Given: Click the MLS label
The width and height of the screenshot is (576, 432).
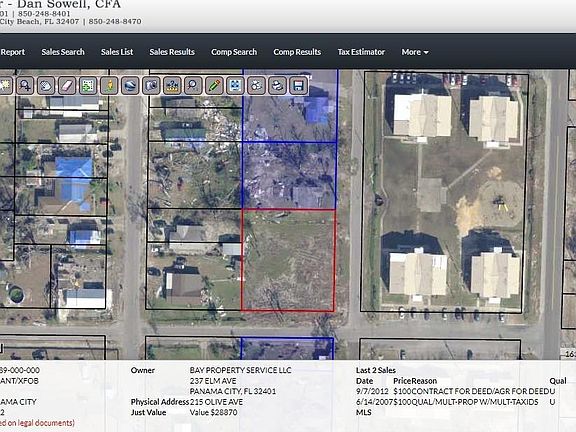Looking at the screenshot, I should click(x=364, y=413).
